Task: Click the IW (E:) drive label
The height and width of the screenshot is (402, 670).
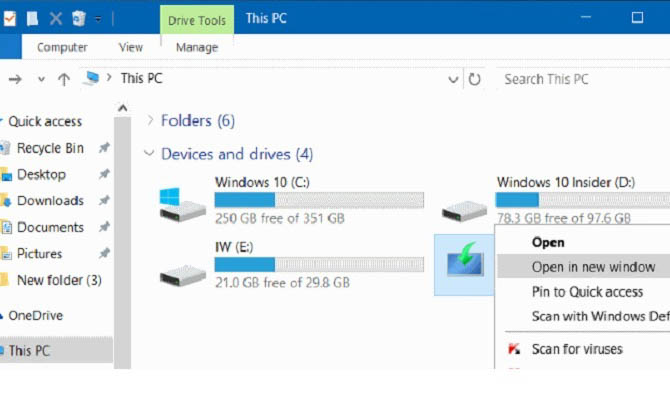Action: (234, 247)
